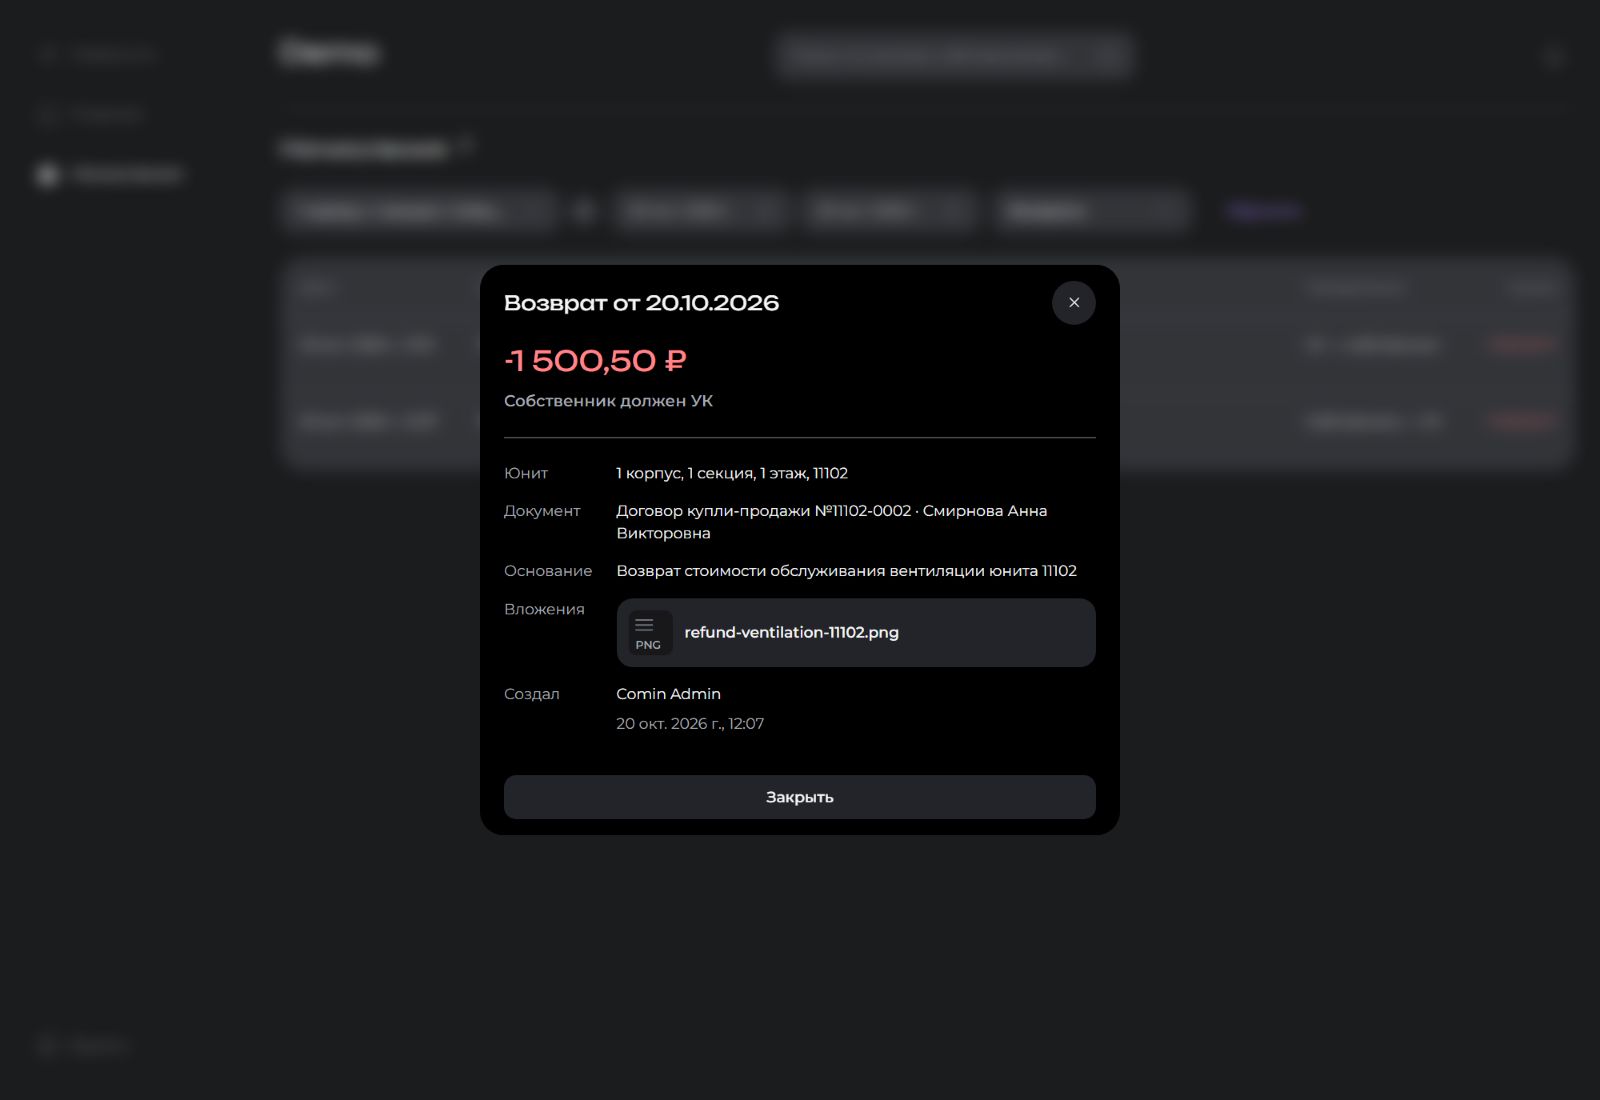Focus the blurred search field in the header
The height and width of the screenshot is (1100, 1600).
[954, 55]
